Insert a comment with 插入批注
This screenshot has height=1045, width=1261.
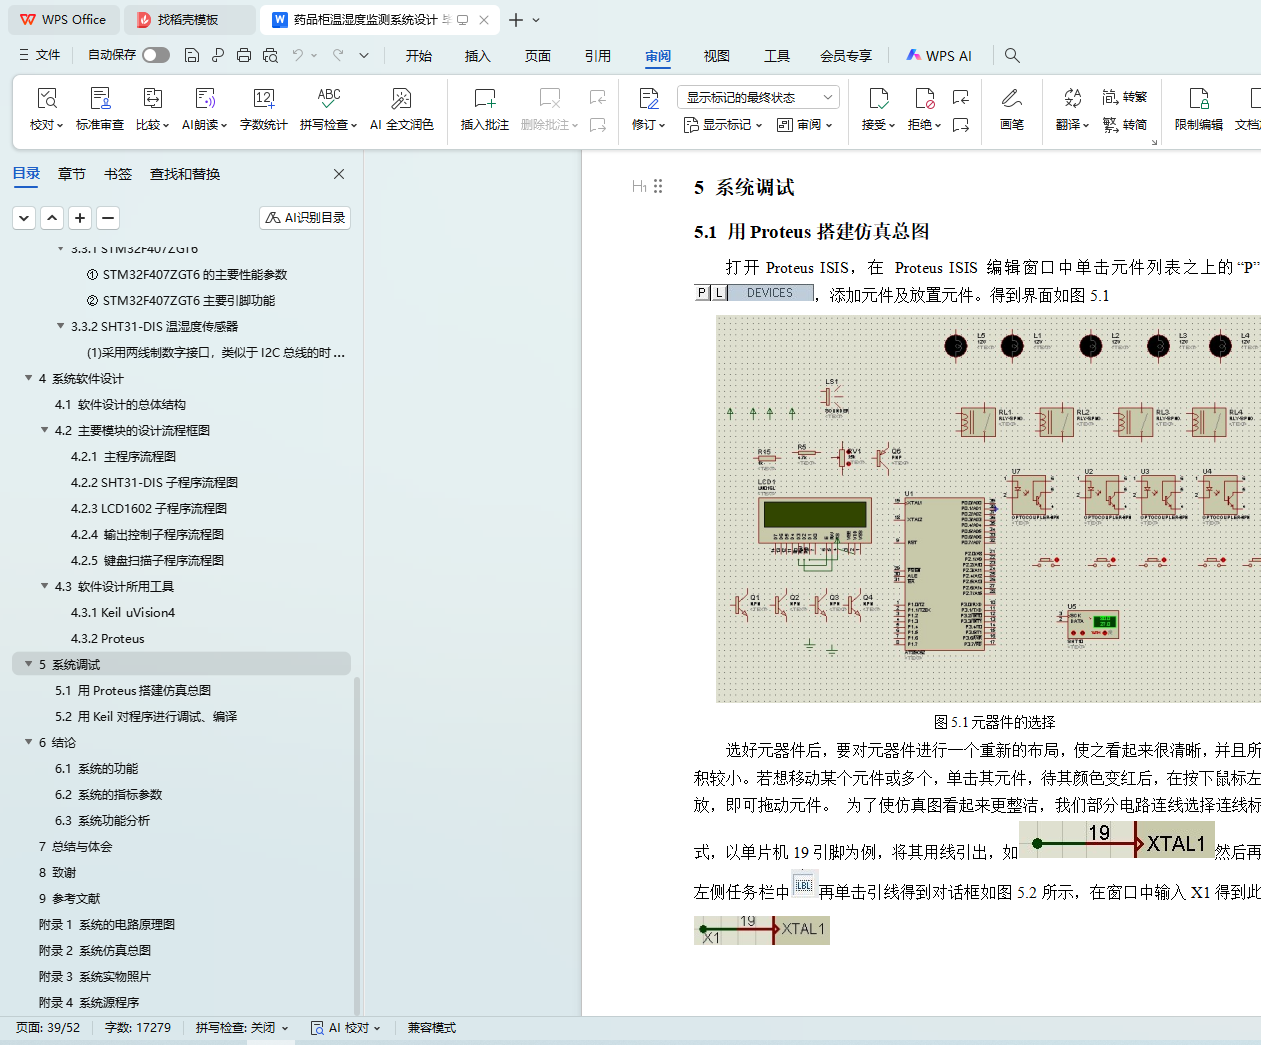pyautogui.click(x=485, y=109)
